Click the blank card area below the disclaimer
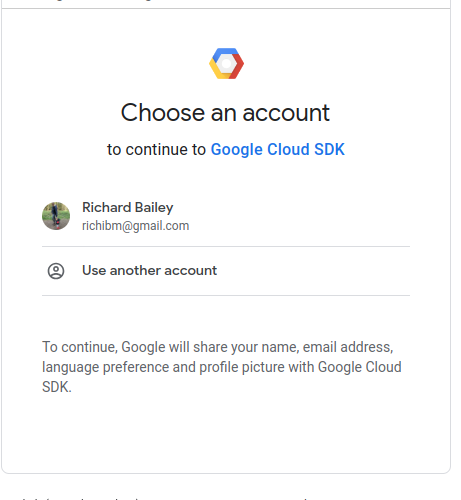The image size is (461, 500). 226,433
